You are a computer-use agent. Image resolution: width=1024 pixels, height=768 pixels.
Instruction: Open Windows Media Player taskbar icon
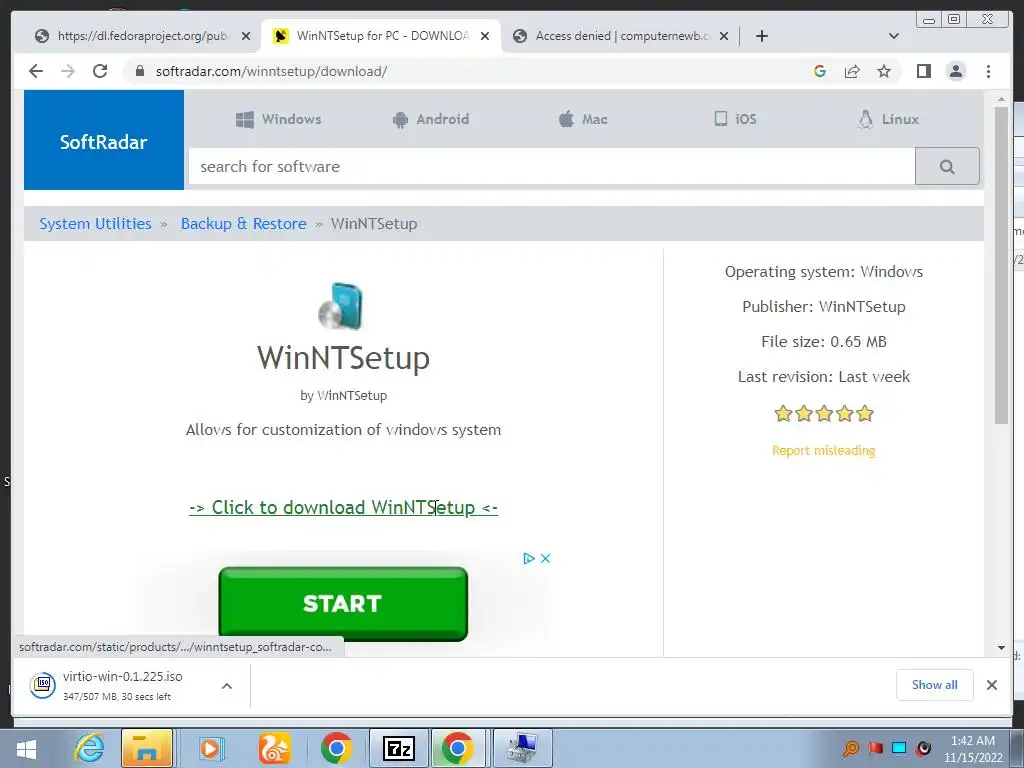click(x=210, y=748)
